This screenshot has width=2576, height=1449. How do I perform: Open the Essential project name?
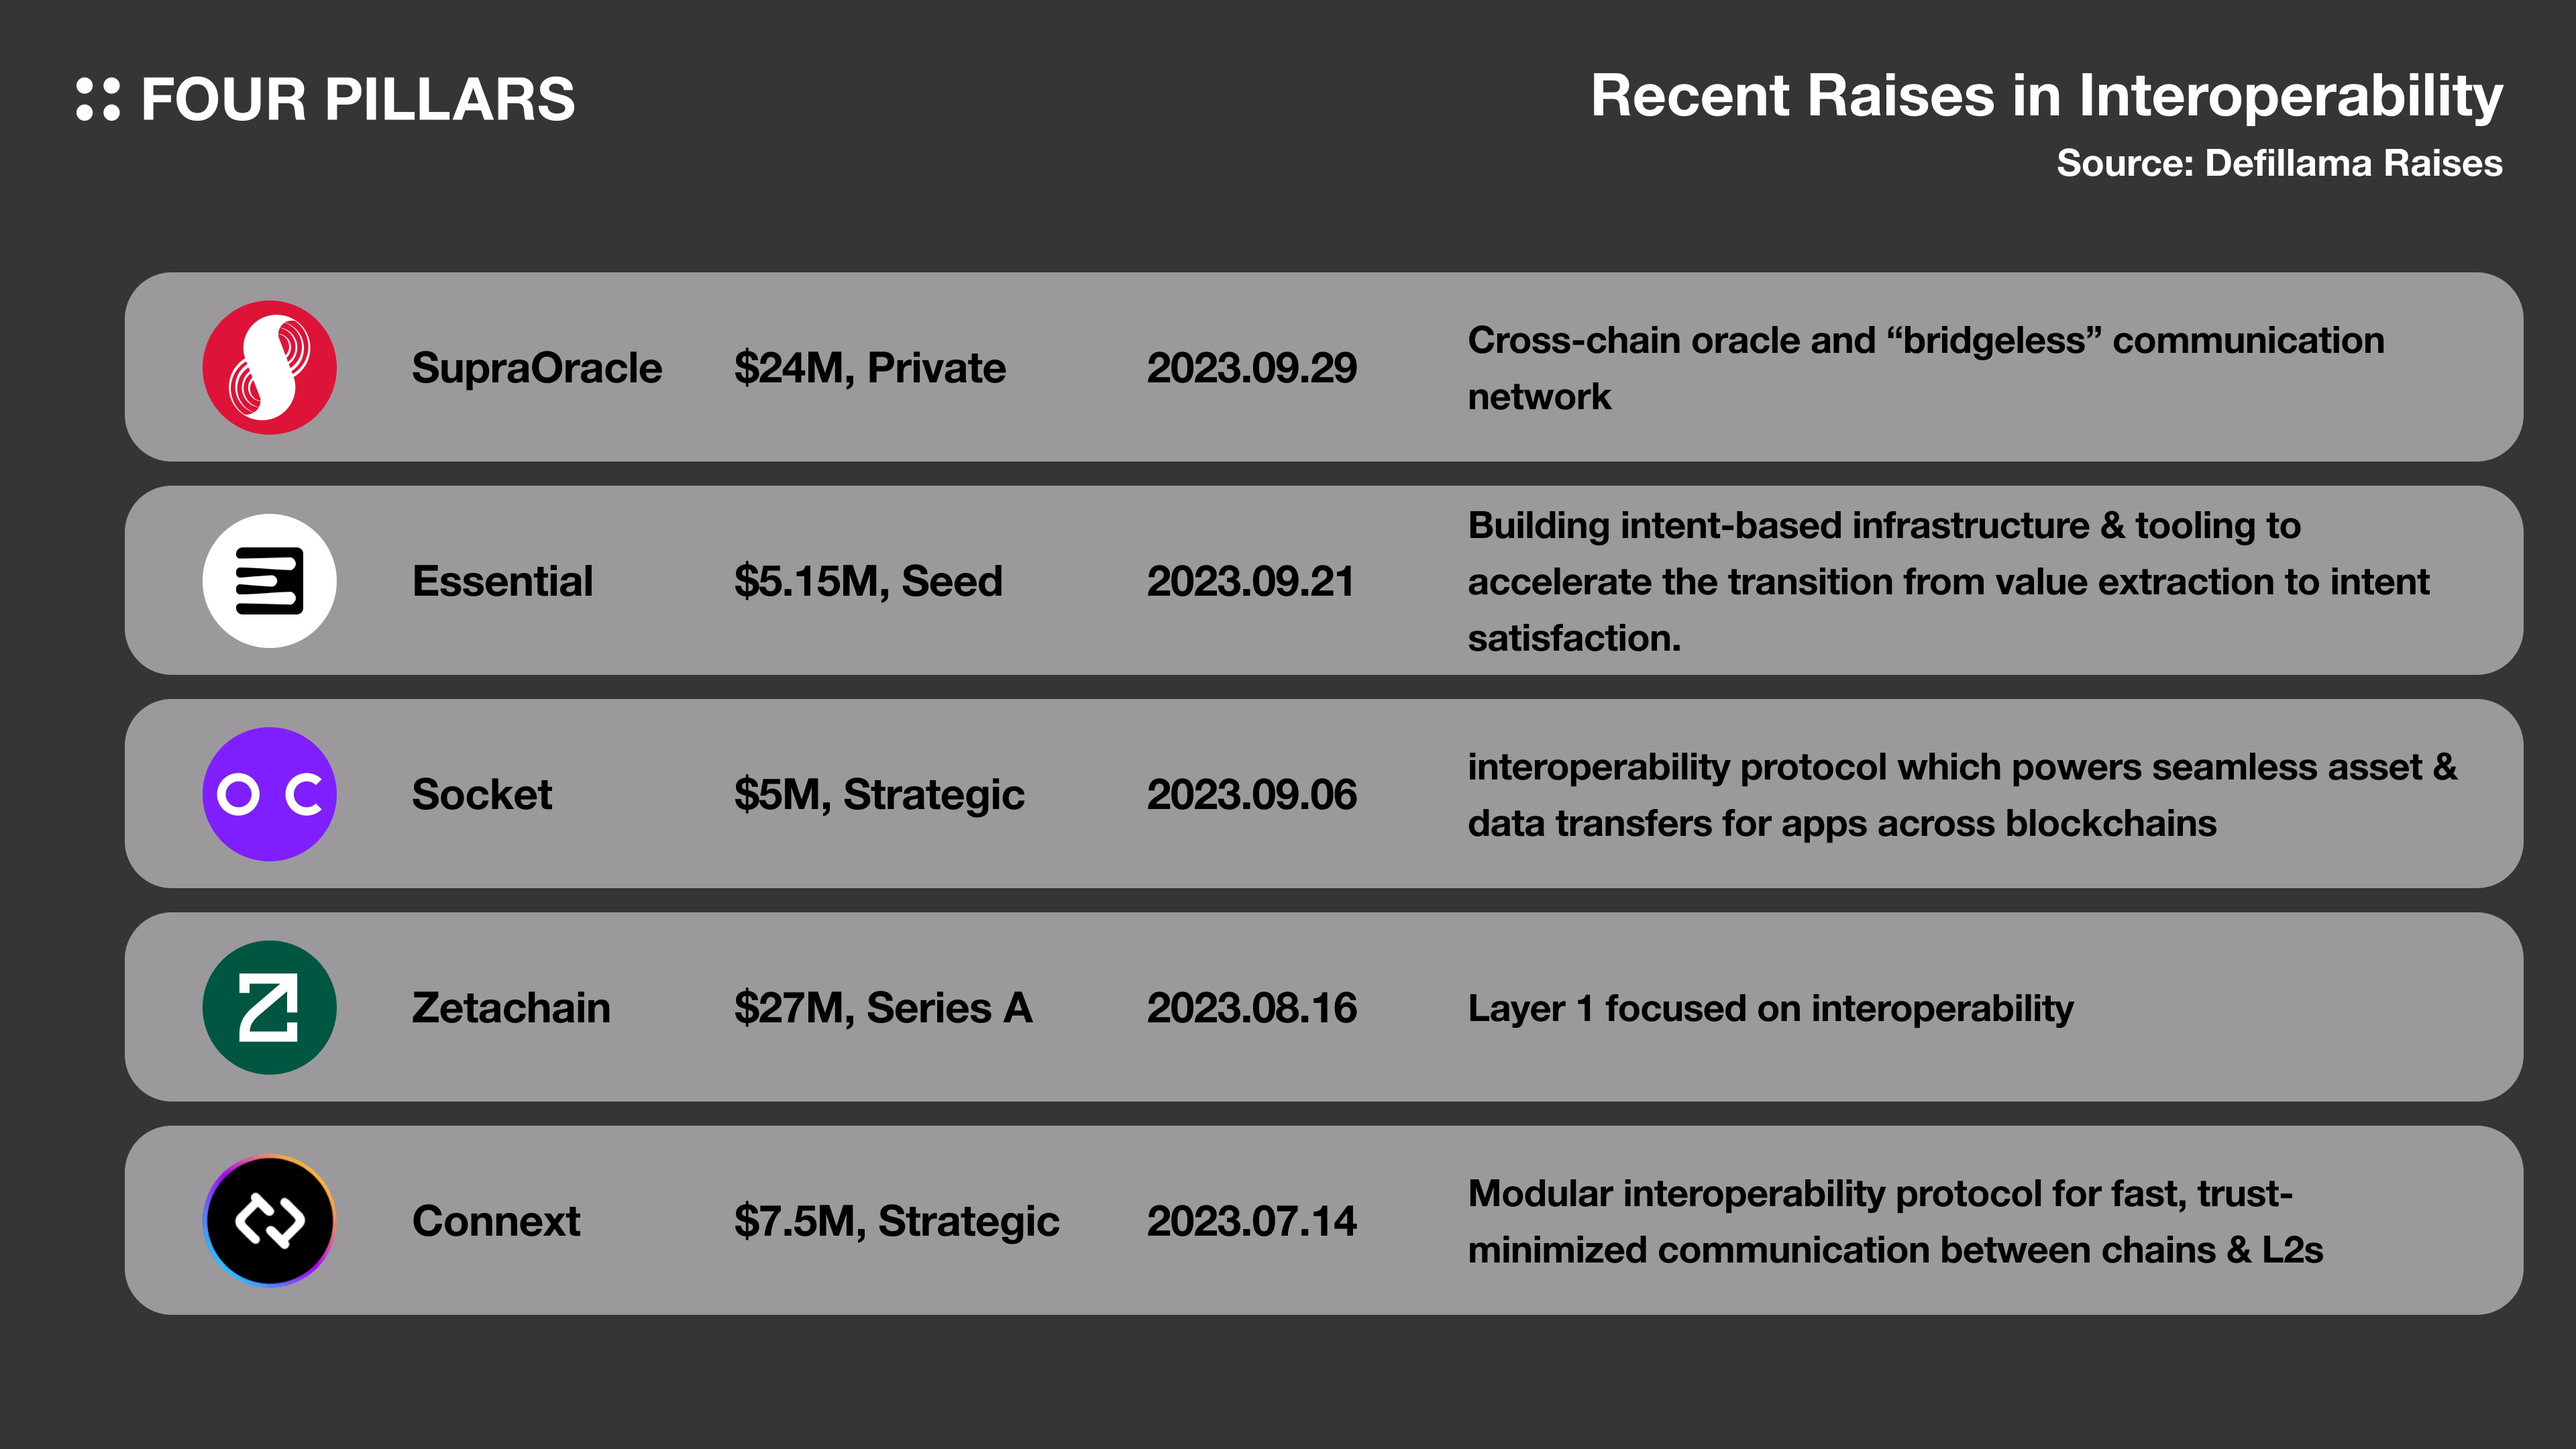tap(502, 581)
